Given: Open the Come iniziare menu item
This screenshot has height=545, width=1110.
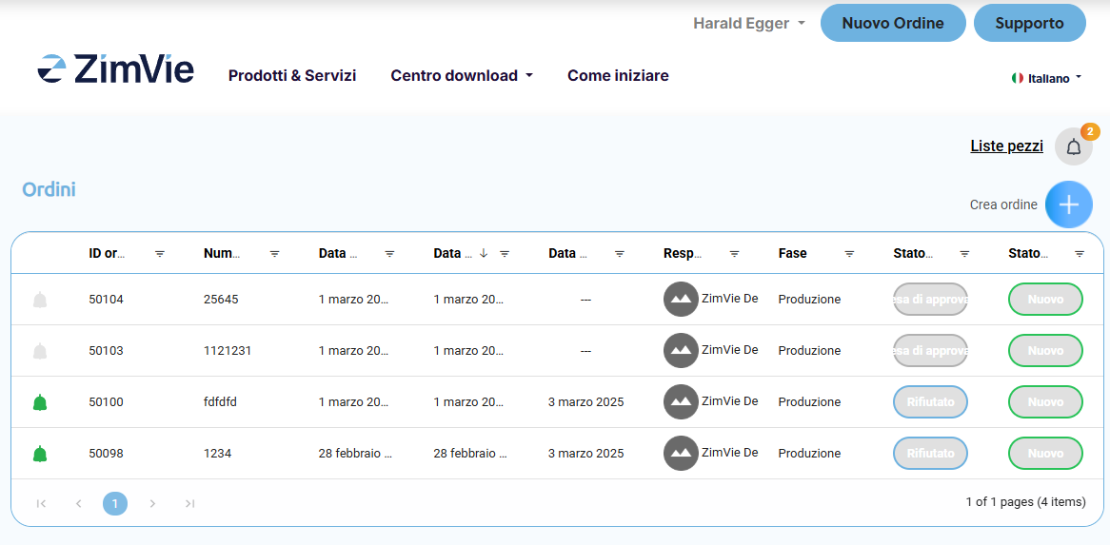Looking at the screenshot, I should (x=618, y=75).
